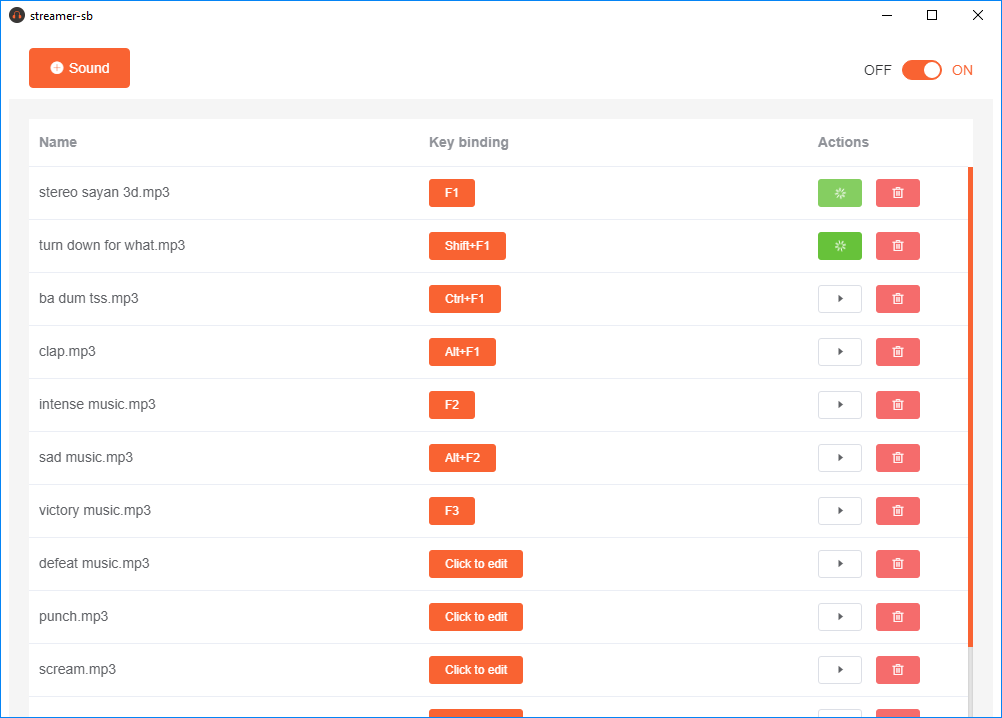Viewport: 1002px width, 718px height.
Task: Delete intense music.mp3 via its trash icon
Action: coord(898,405)
